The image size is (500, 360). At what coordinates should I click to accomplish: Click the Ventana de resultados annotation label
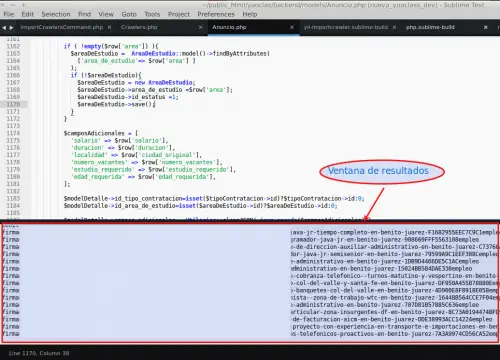378,171
